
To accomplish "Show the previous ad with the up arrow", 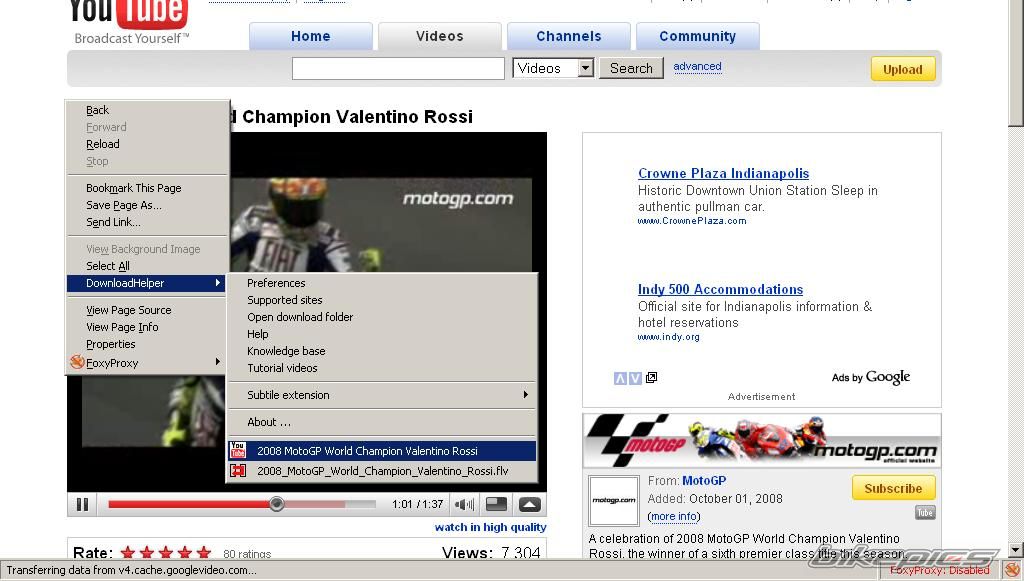I will point(620,378).
